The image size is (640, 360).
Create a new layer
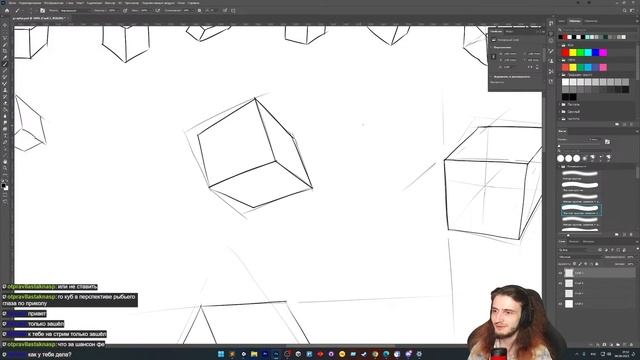[x=624, y=344]
